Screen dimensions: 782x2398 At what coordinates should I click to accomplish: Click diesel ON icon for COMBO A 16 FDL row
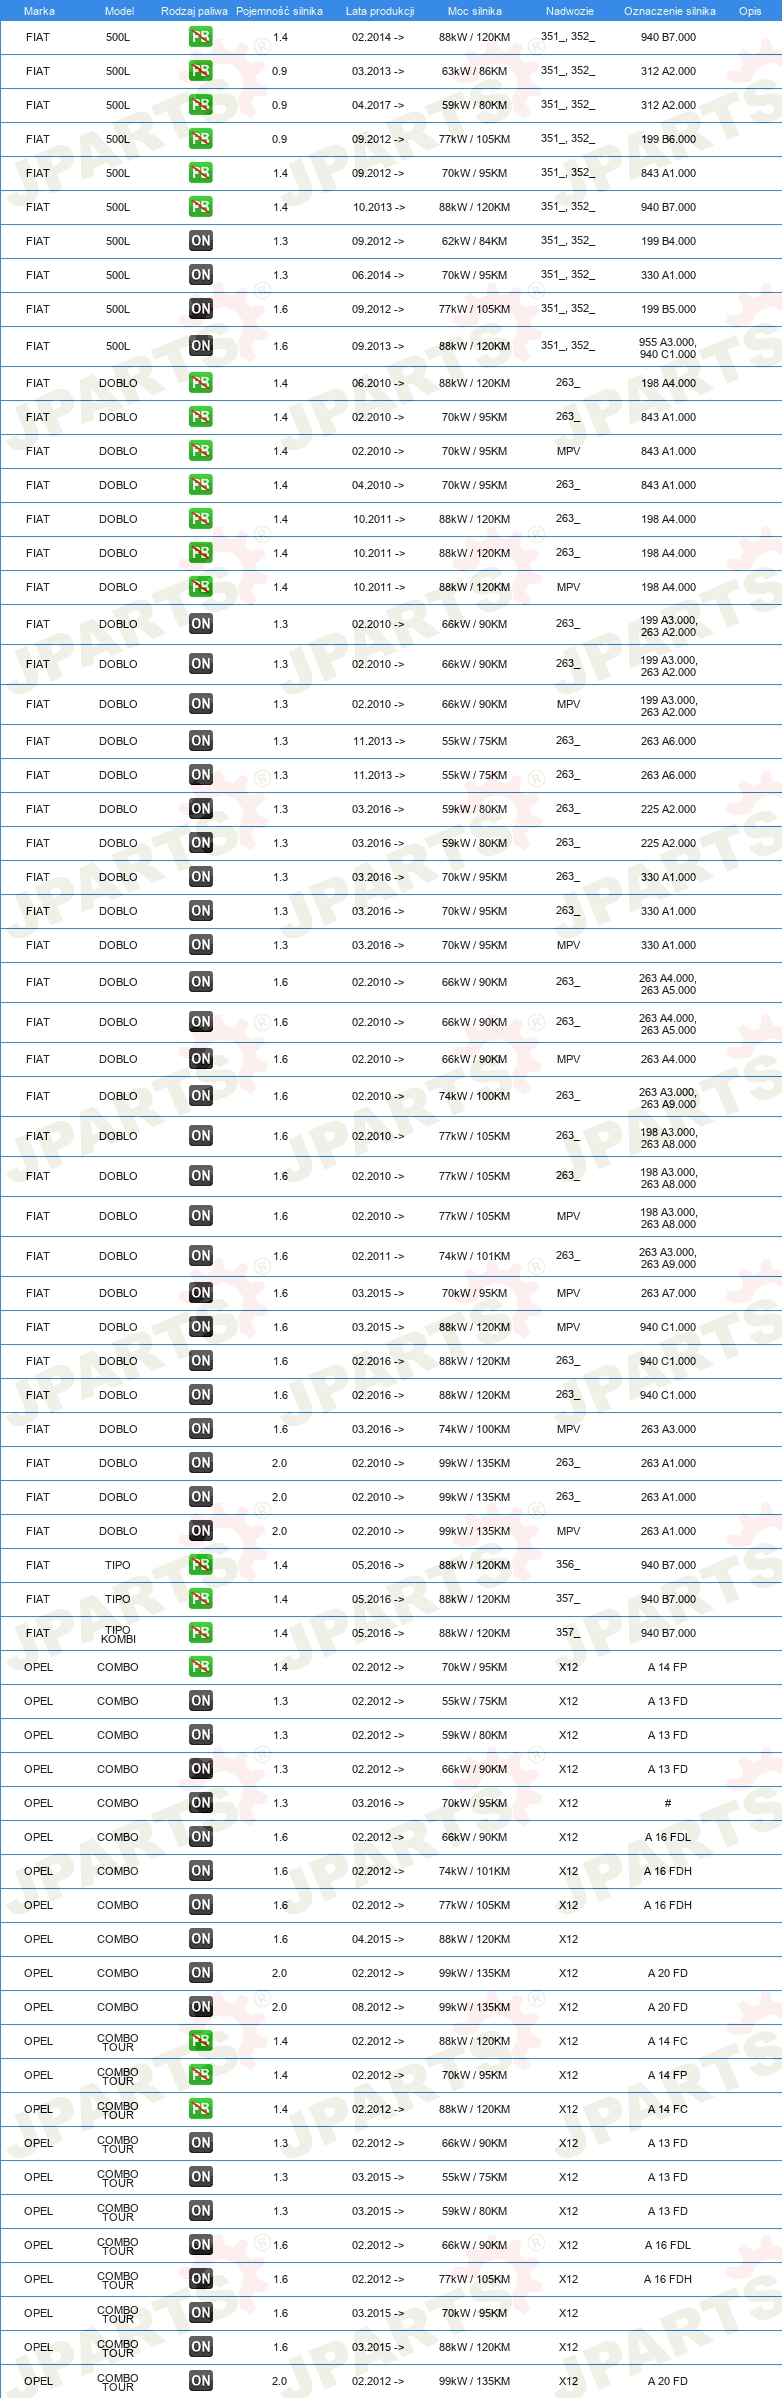(x=201, y=1837)
